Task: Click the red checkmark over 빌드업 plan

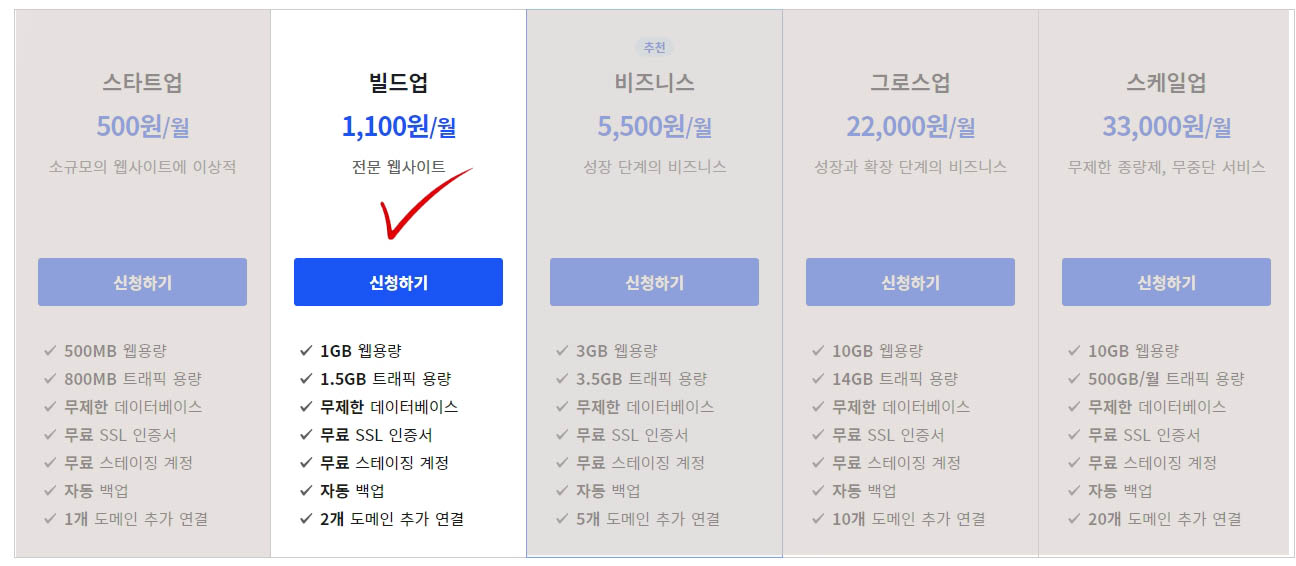Action: (423, 204)
